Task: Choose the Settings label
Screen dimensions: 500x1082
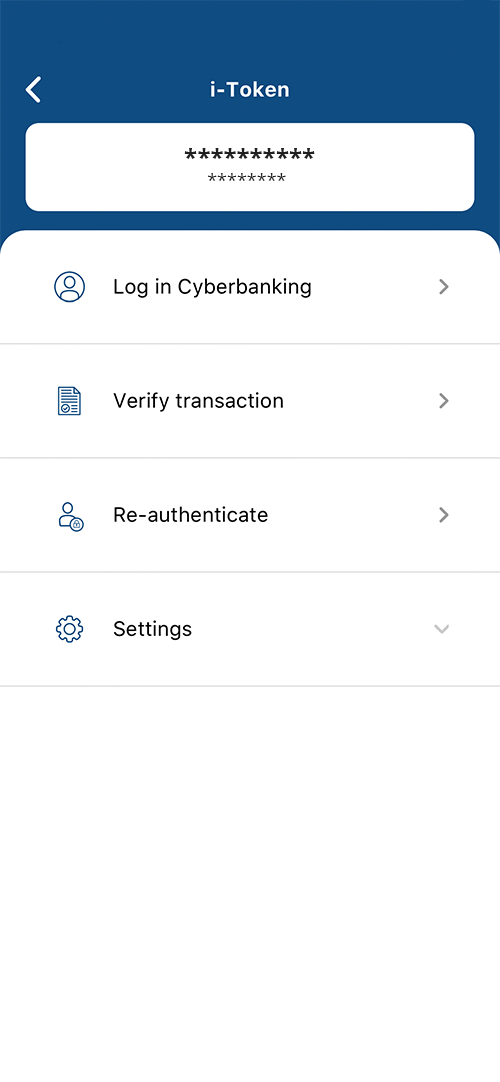Action: click(x=152, y=629)
